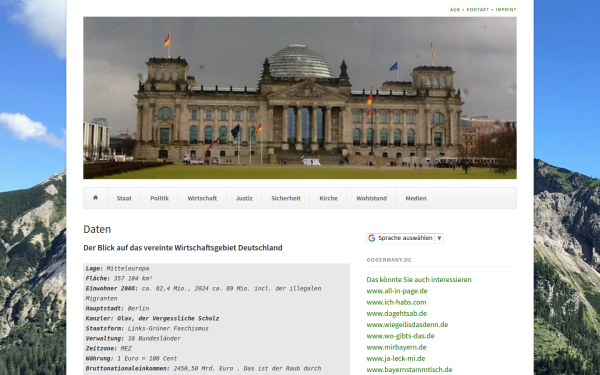Open the Sicherheit menu item
The width and height of the screenshot is (600, 375).
coord(286,198)
